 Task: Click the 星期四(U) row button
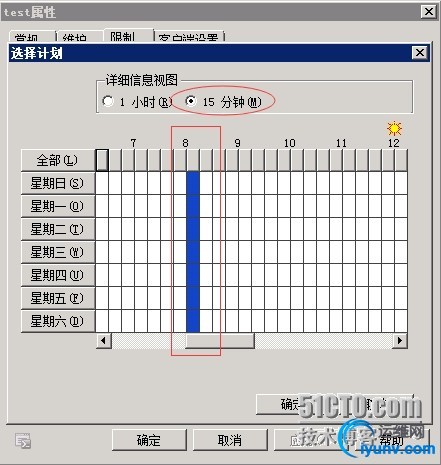(x=58, y=275)
